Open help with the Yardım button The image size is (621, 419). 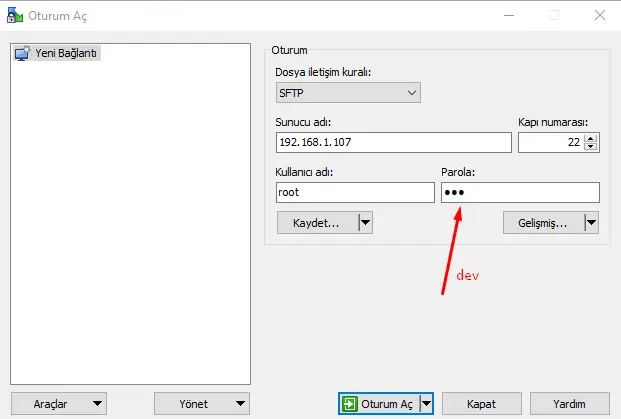569,404
